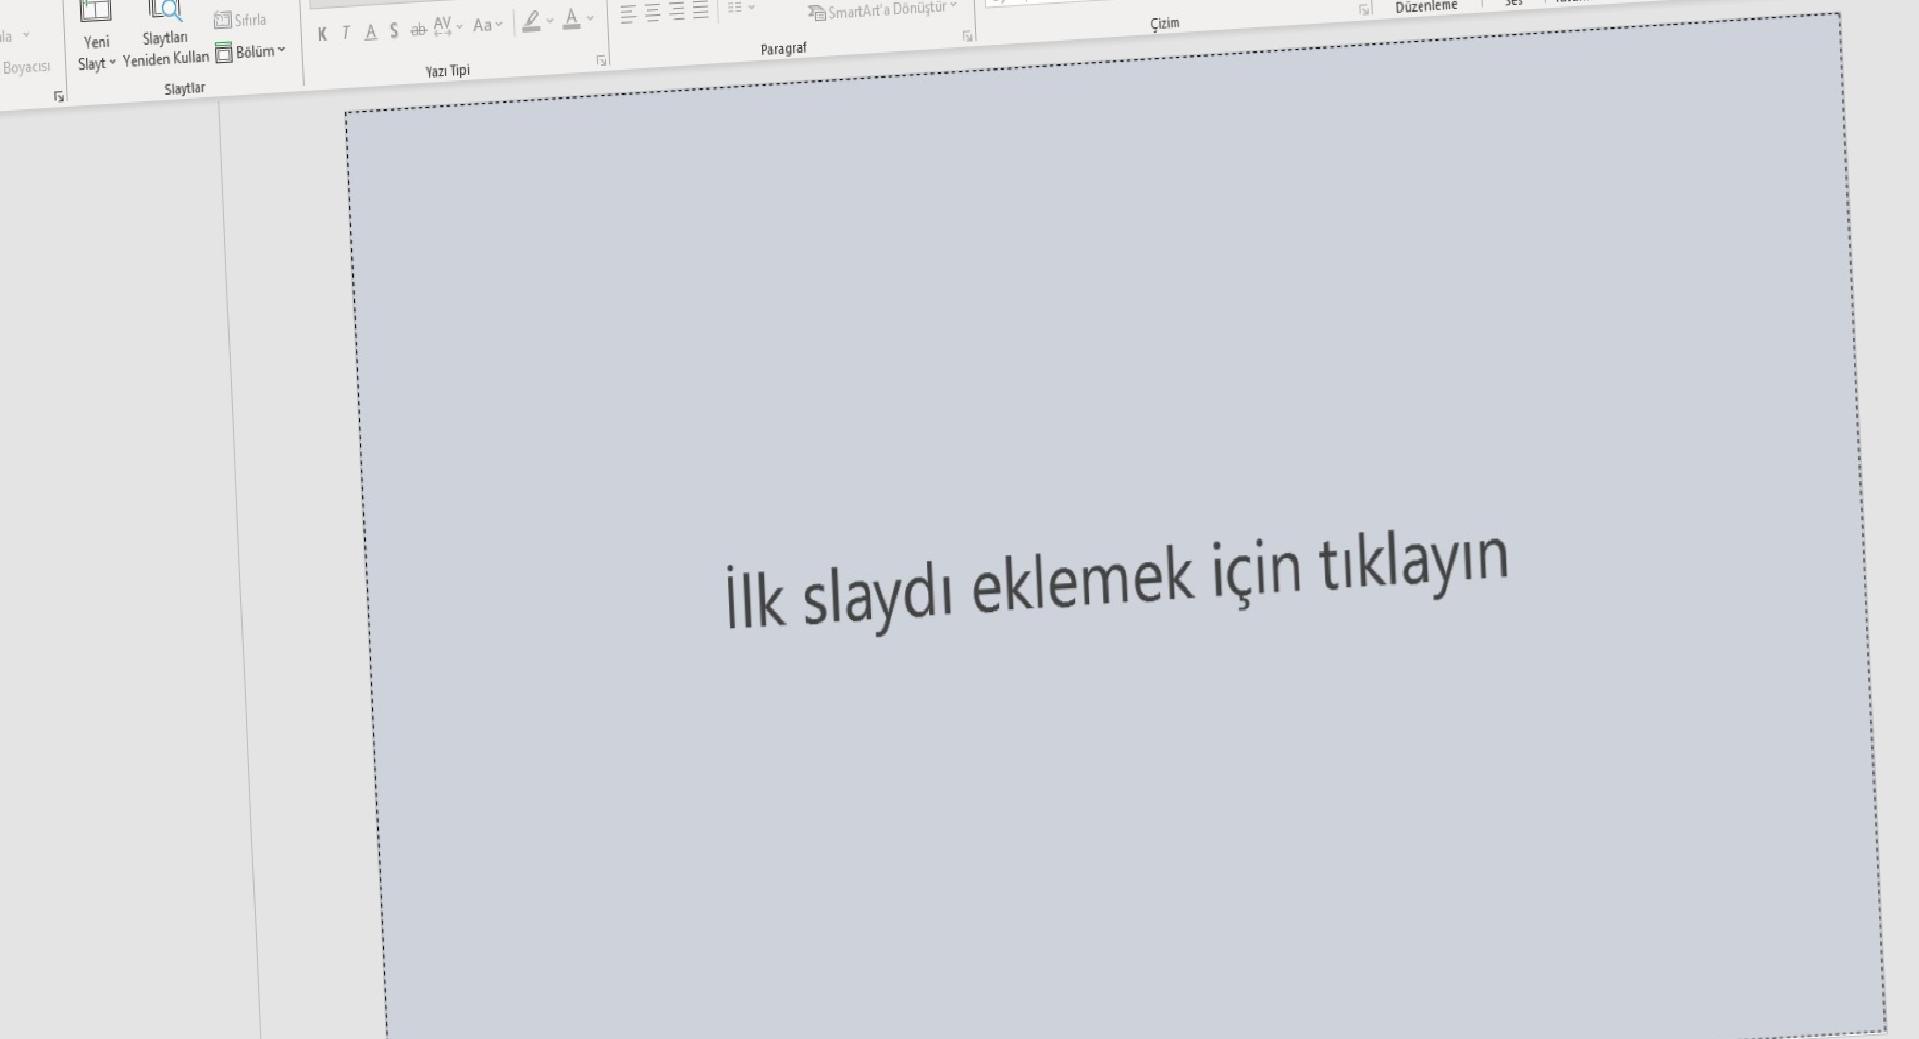Click the Yazı Tipi group label
The height and width of the screenshot is (1039, 1919).
[x=447, y=71]
